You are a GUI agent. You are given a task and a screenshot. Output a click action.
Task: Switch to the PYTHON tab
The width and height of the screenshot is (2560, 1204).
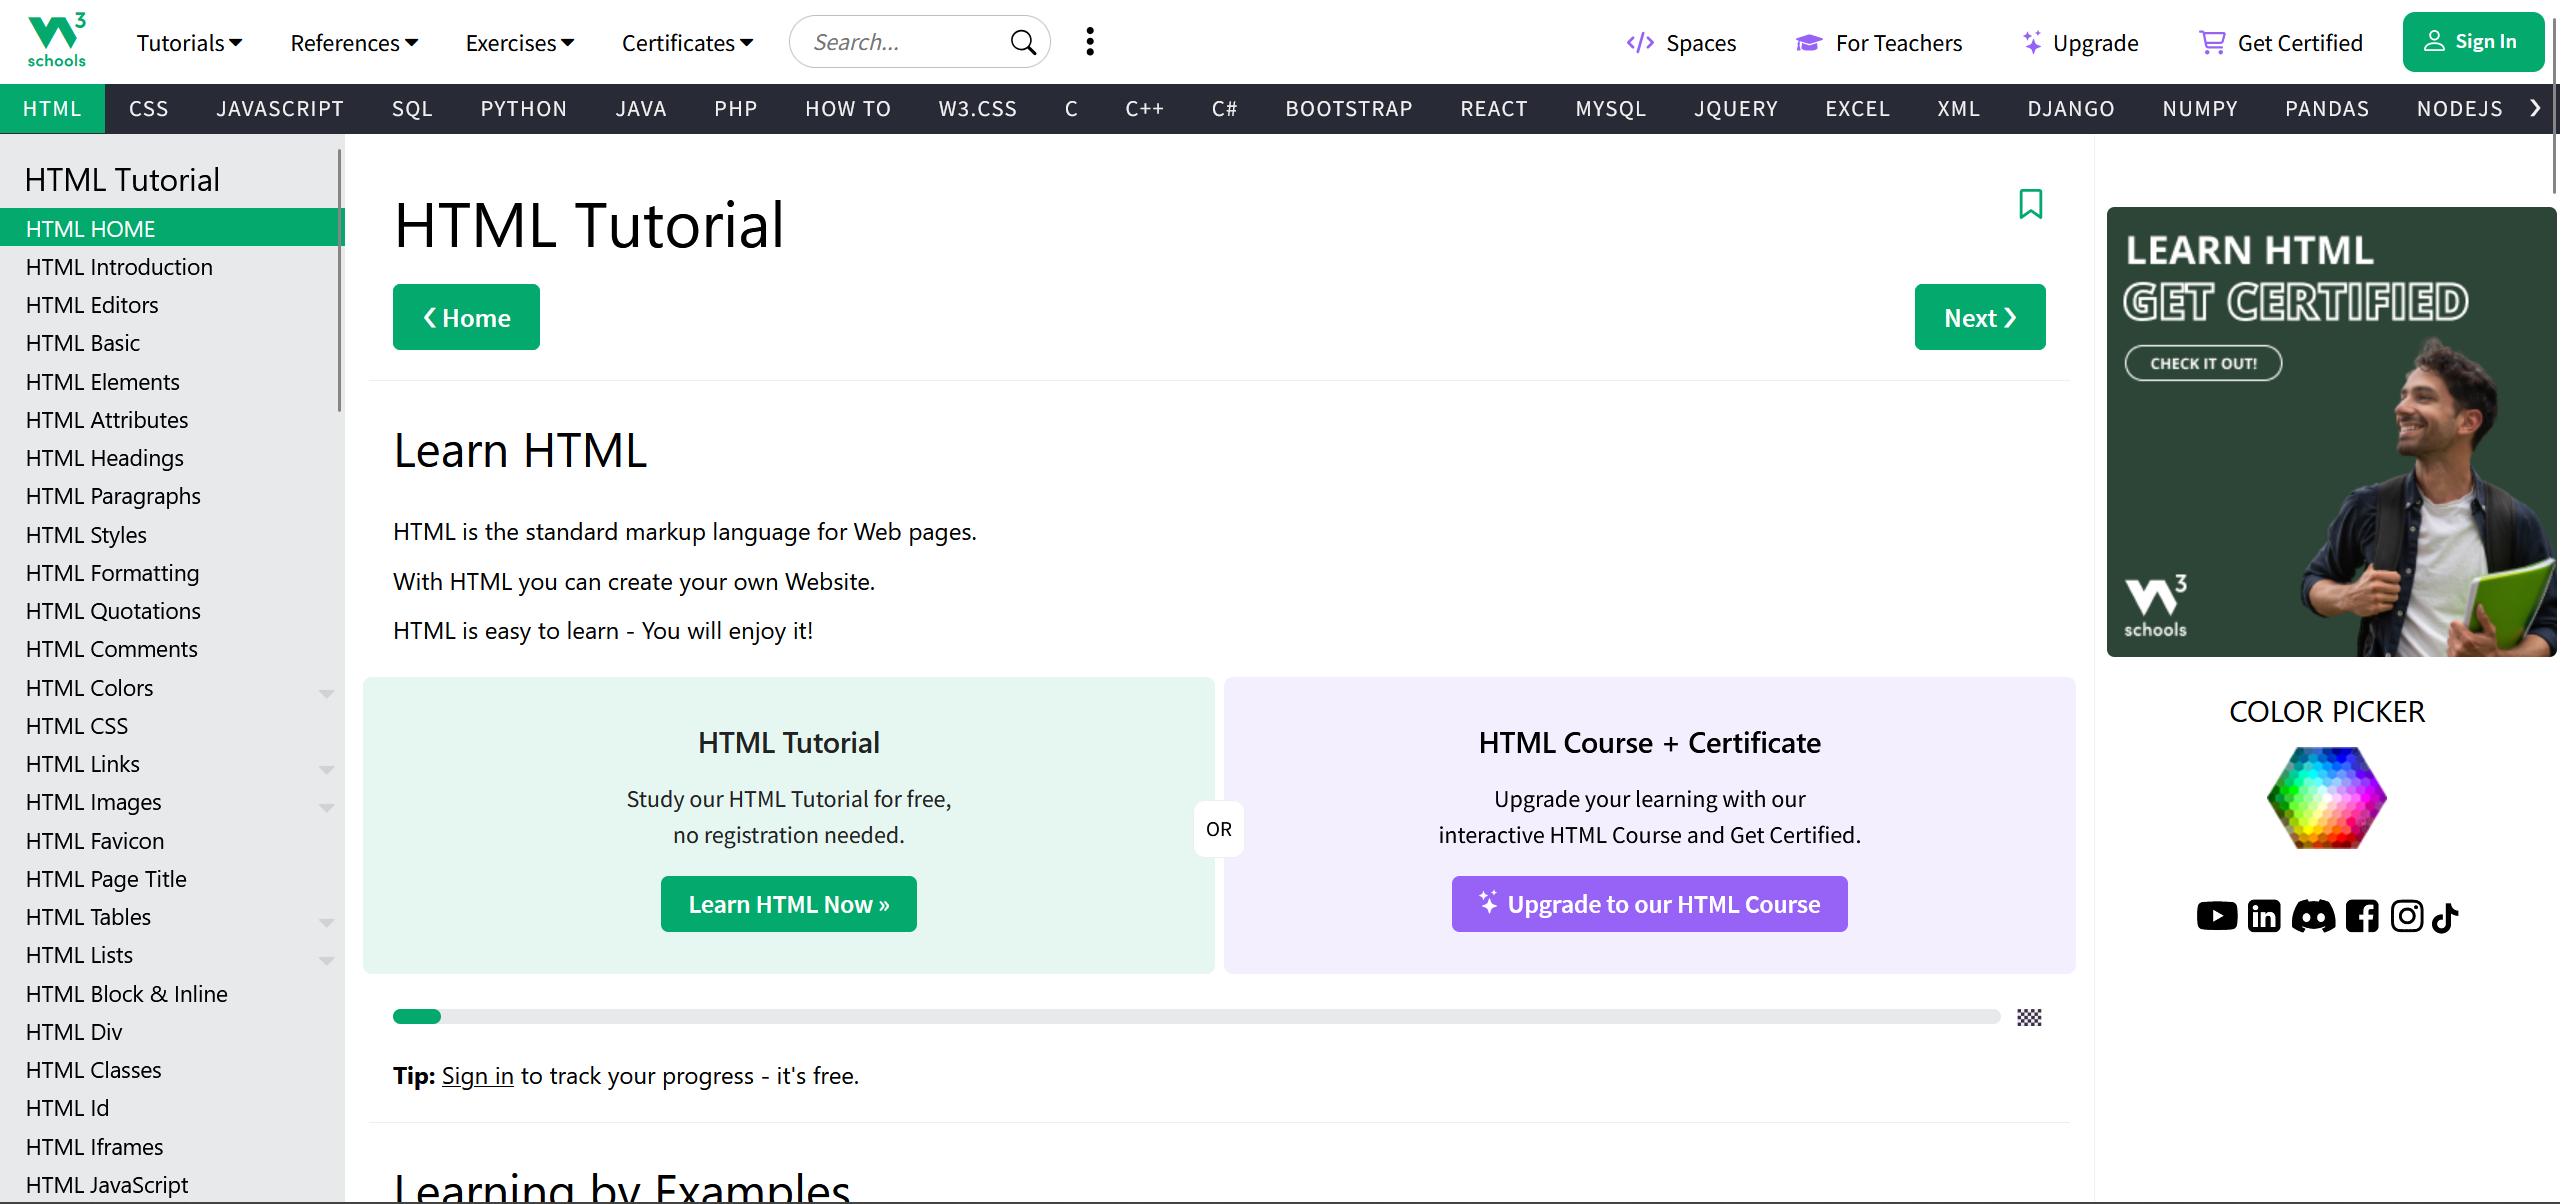524,108
